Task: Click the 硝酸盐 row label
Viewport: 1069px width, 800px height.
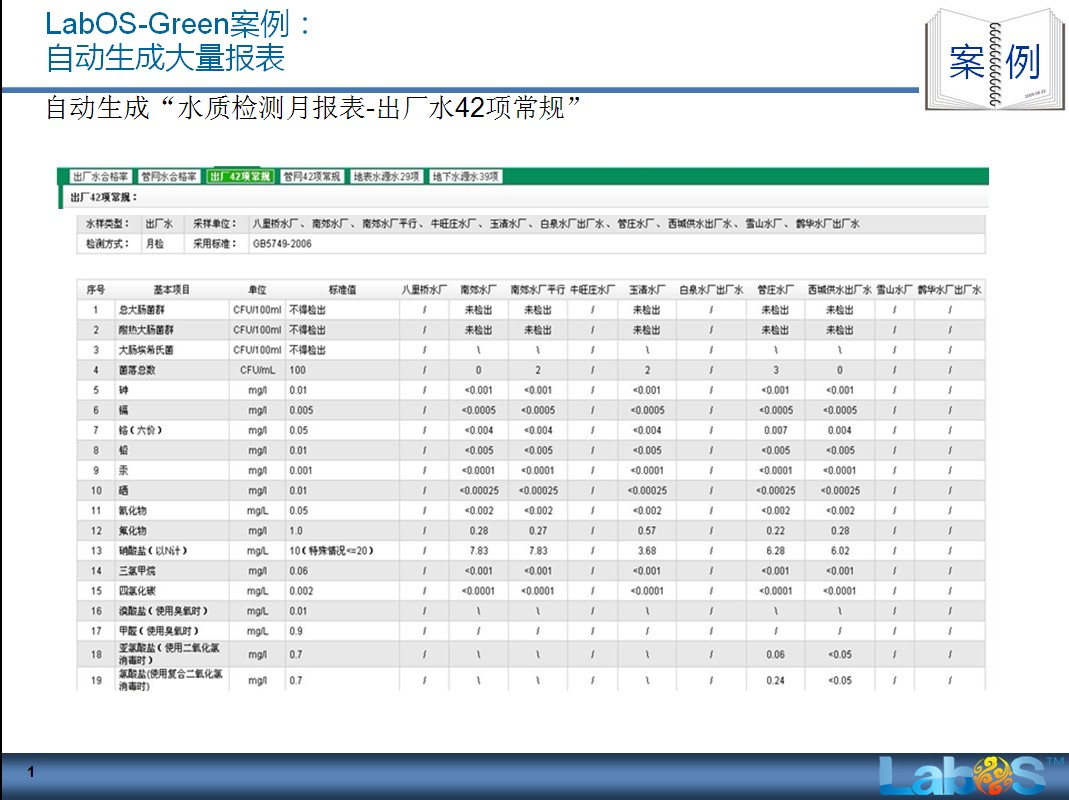Action: coord(153,551)
